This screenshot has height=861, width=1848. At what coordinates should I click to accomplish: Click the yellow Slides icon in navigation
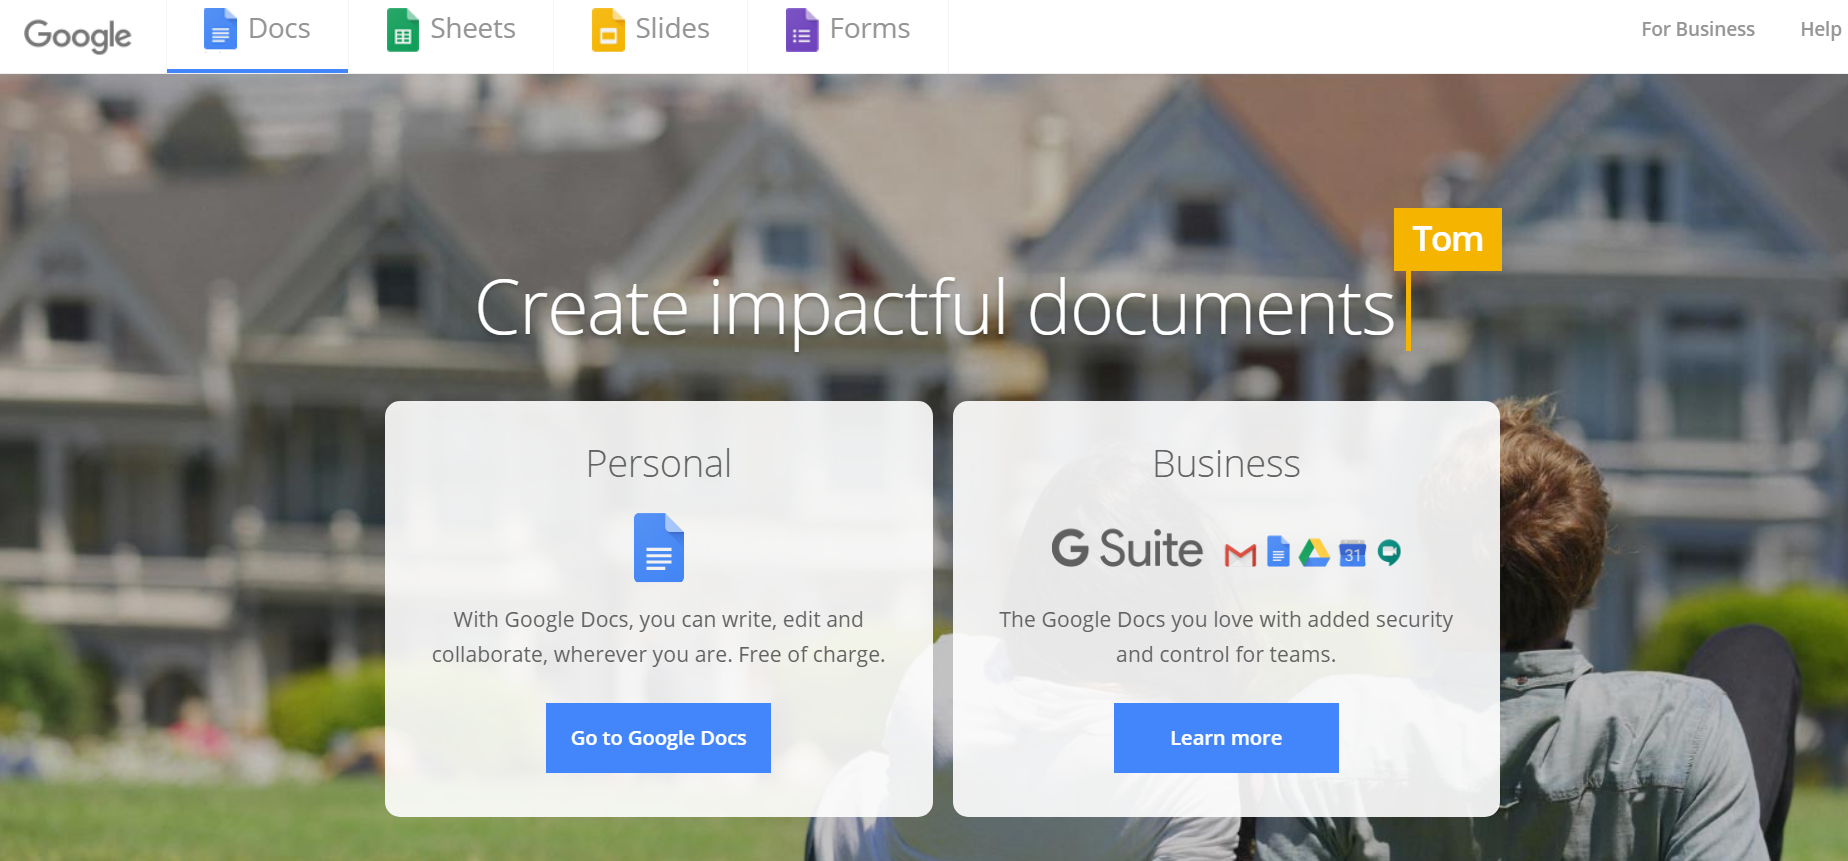[x=608, y=29]
